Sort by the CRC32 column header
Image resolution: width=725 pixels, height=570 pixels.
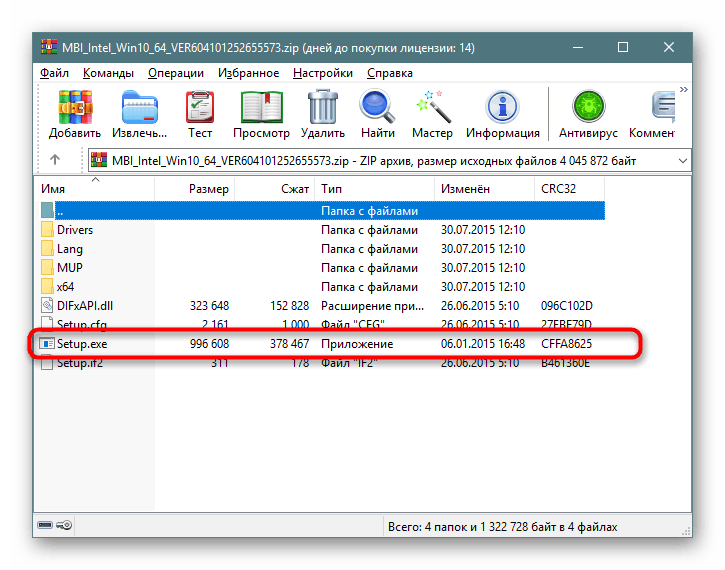pyautogui.click(x=569, y=189)
